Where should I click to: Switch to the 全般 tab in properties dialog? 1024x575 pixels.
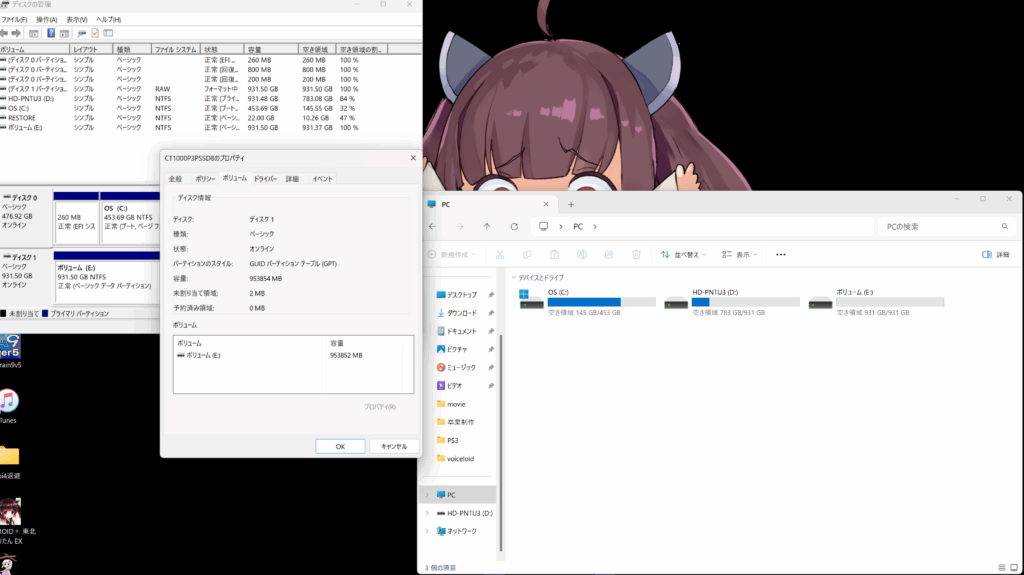click(175, 179)
